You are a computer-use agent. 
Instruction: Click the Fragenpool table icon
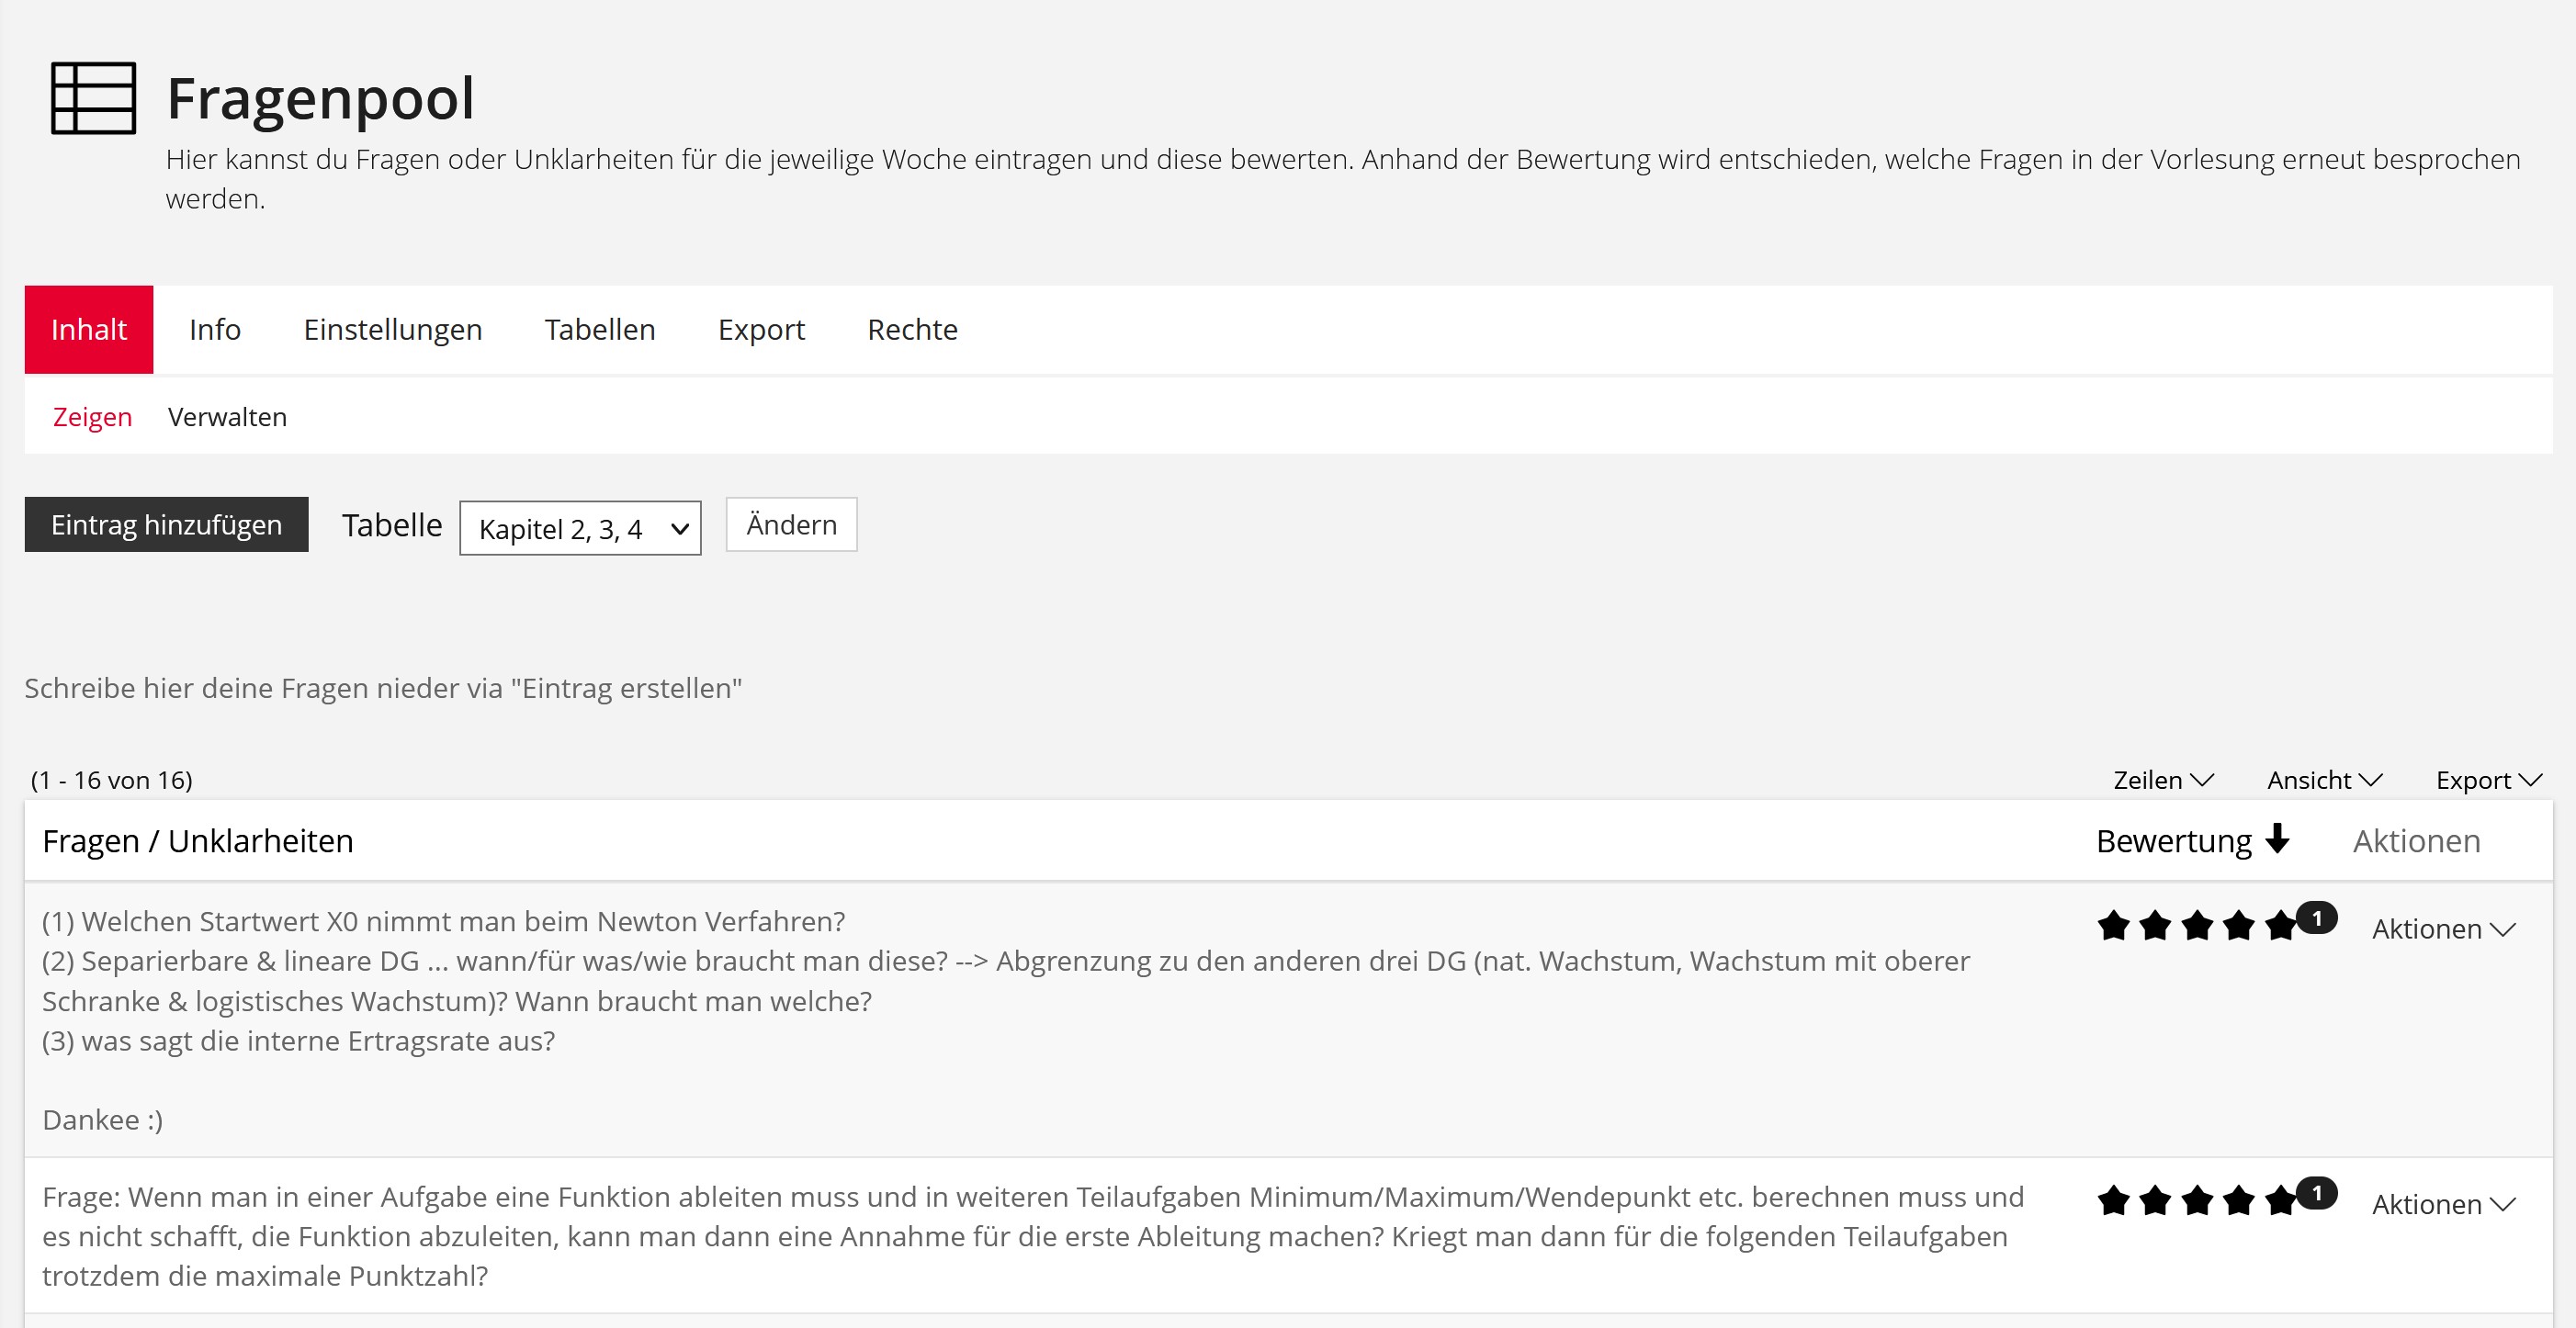[x=93, y=98]
